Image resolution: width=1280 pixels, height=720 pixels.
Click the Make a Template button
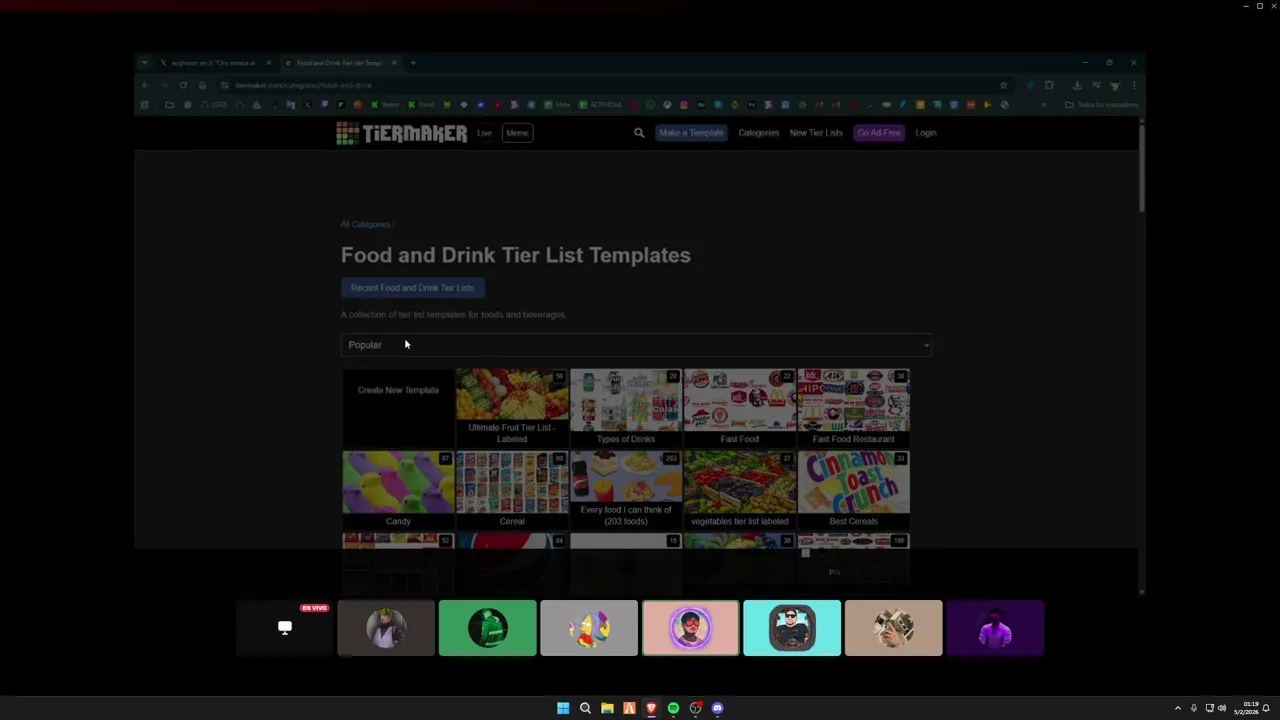click(x=691, y=133)
